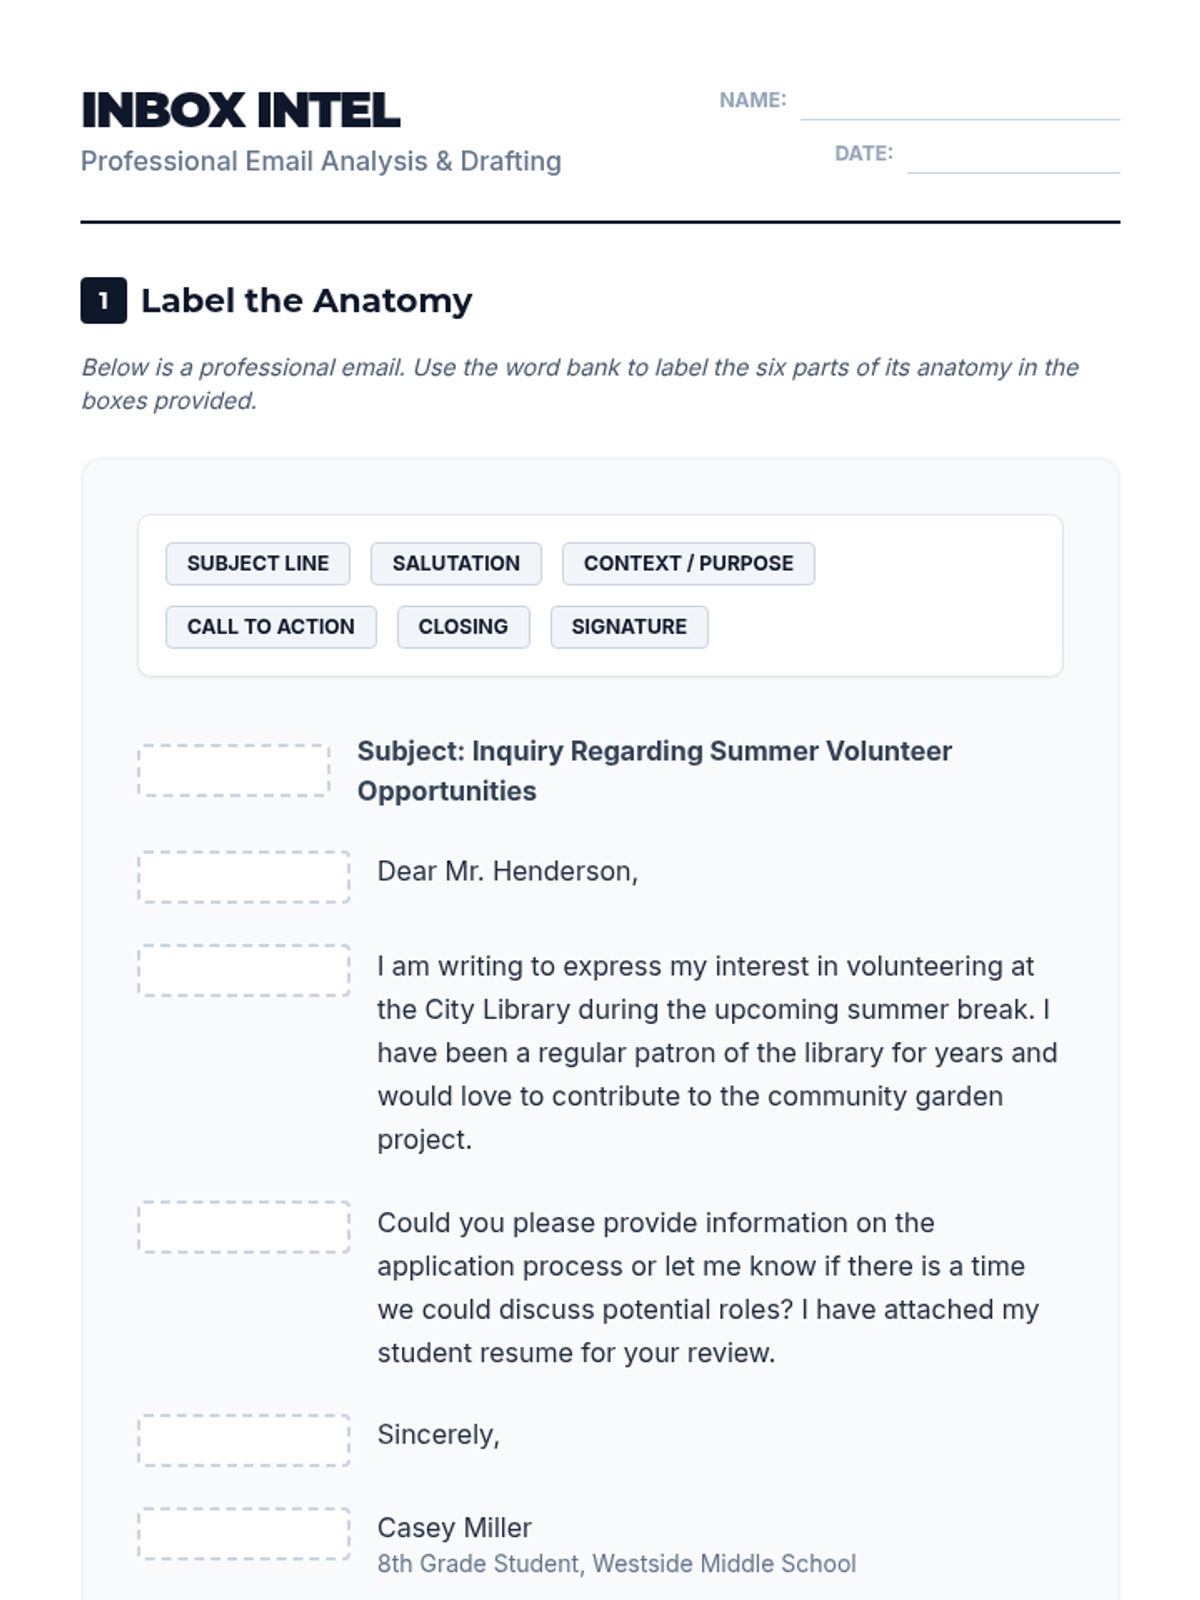Pick the CONTEXT / PURPOSE chip

(x=688, y=564)
